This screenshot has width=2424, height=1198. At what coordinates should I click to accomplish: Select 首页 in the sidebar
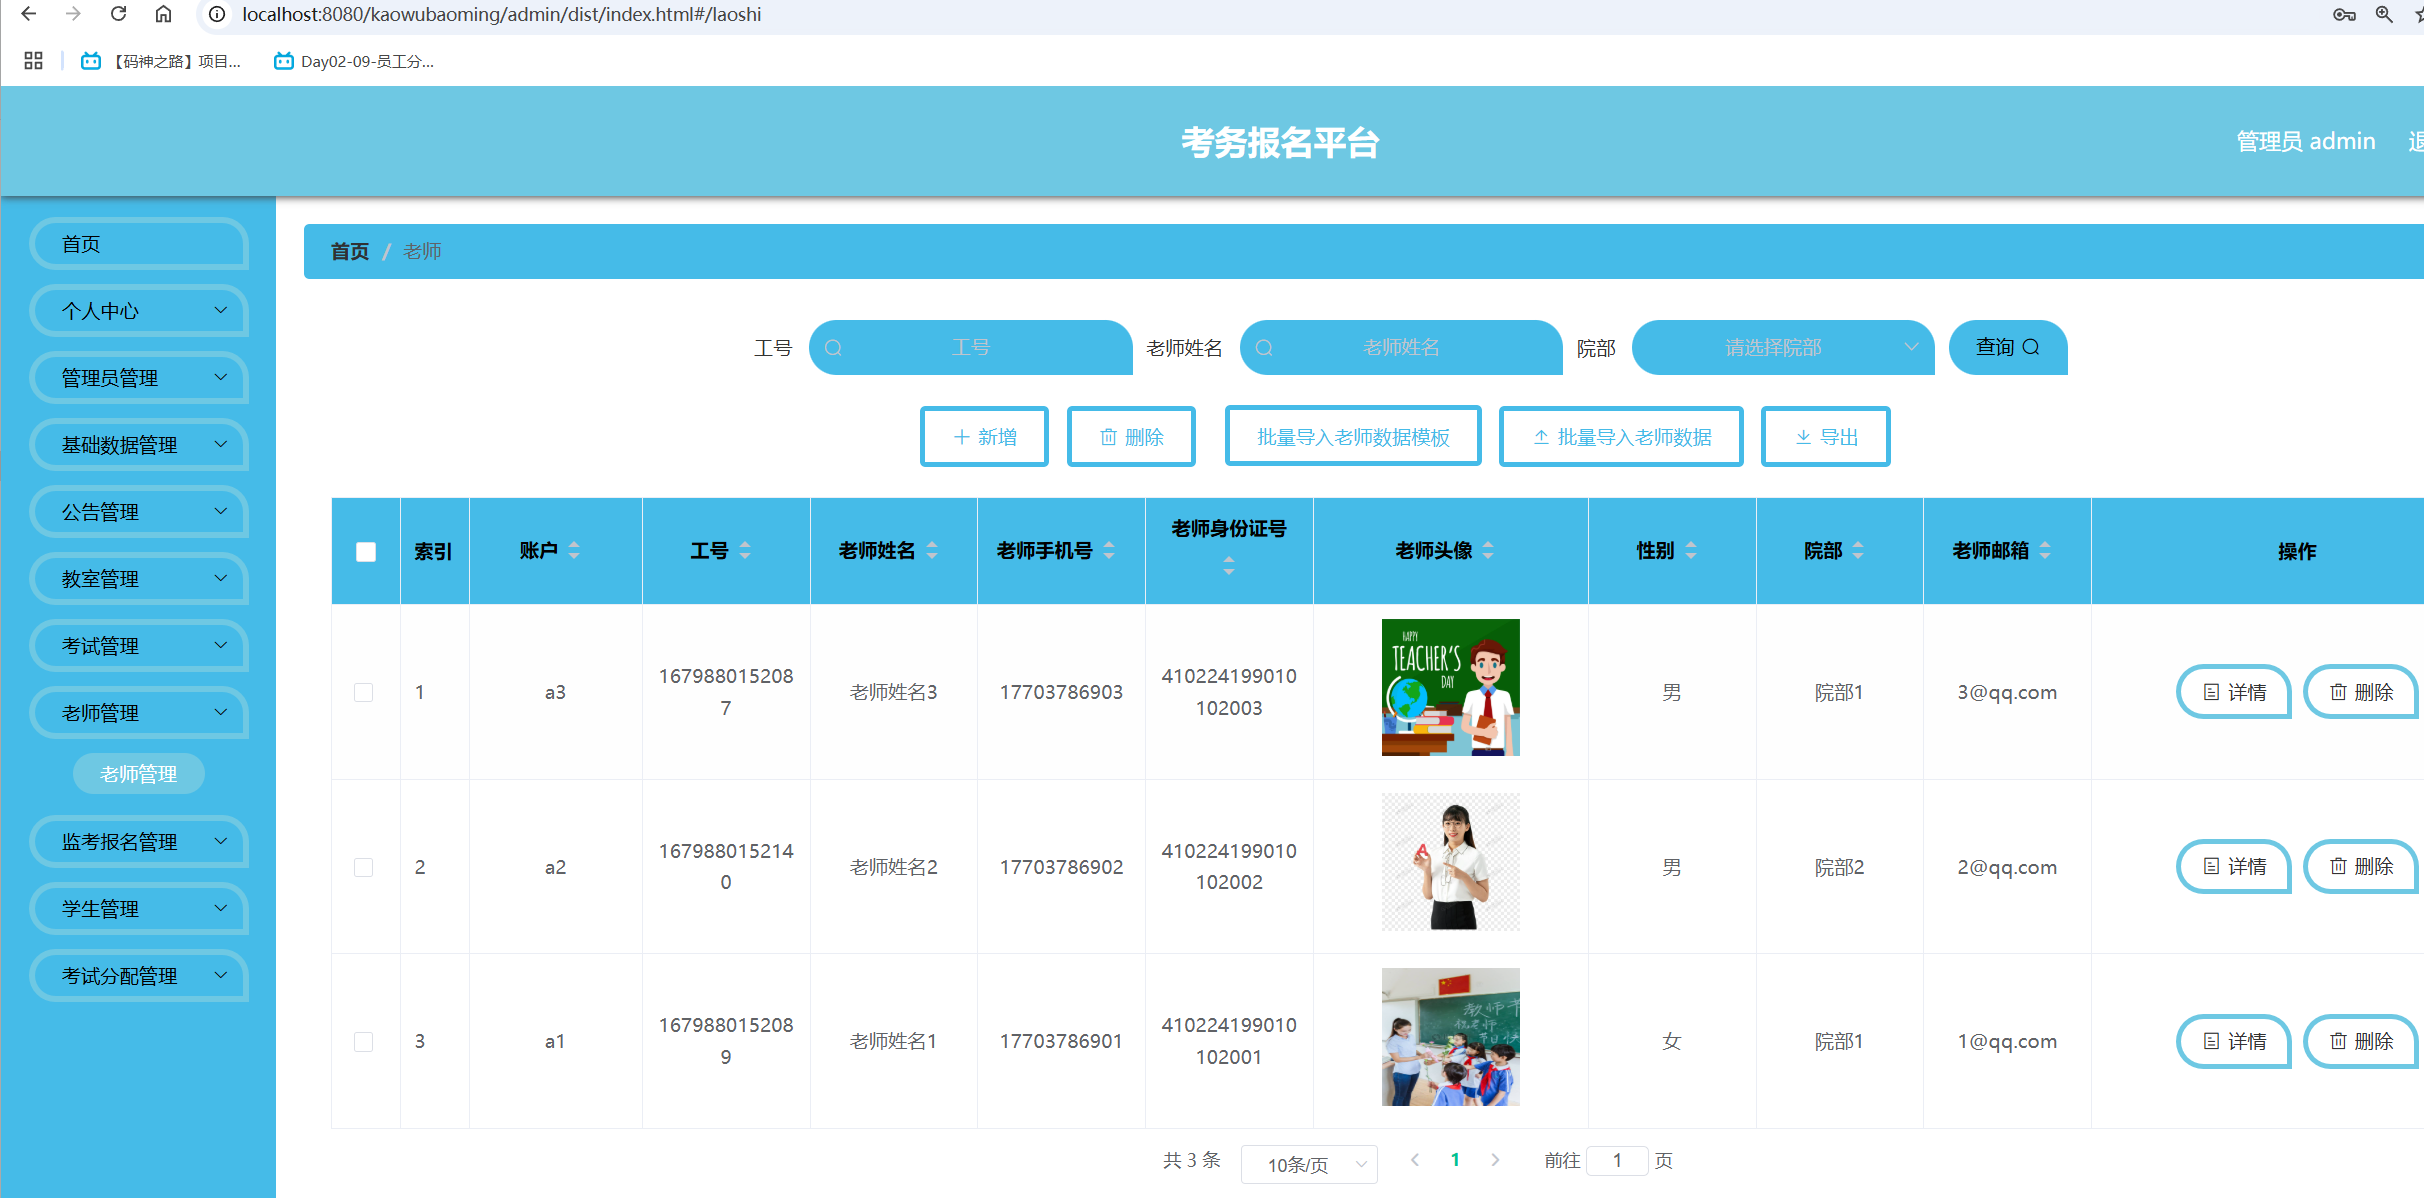(x=139, y=244)
